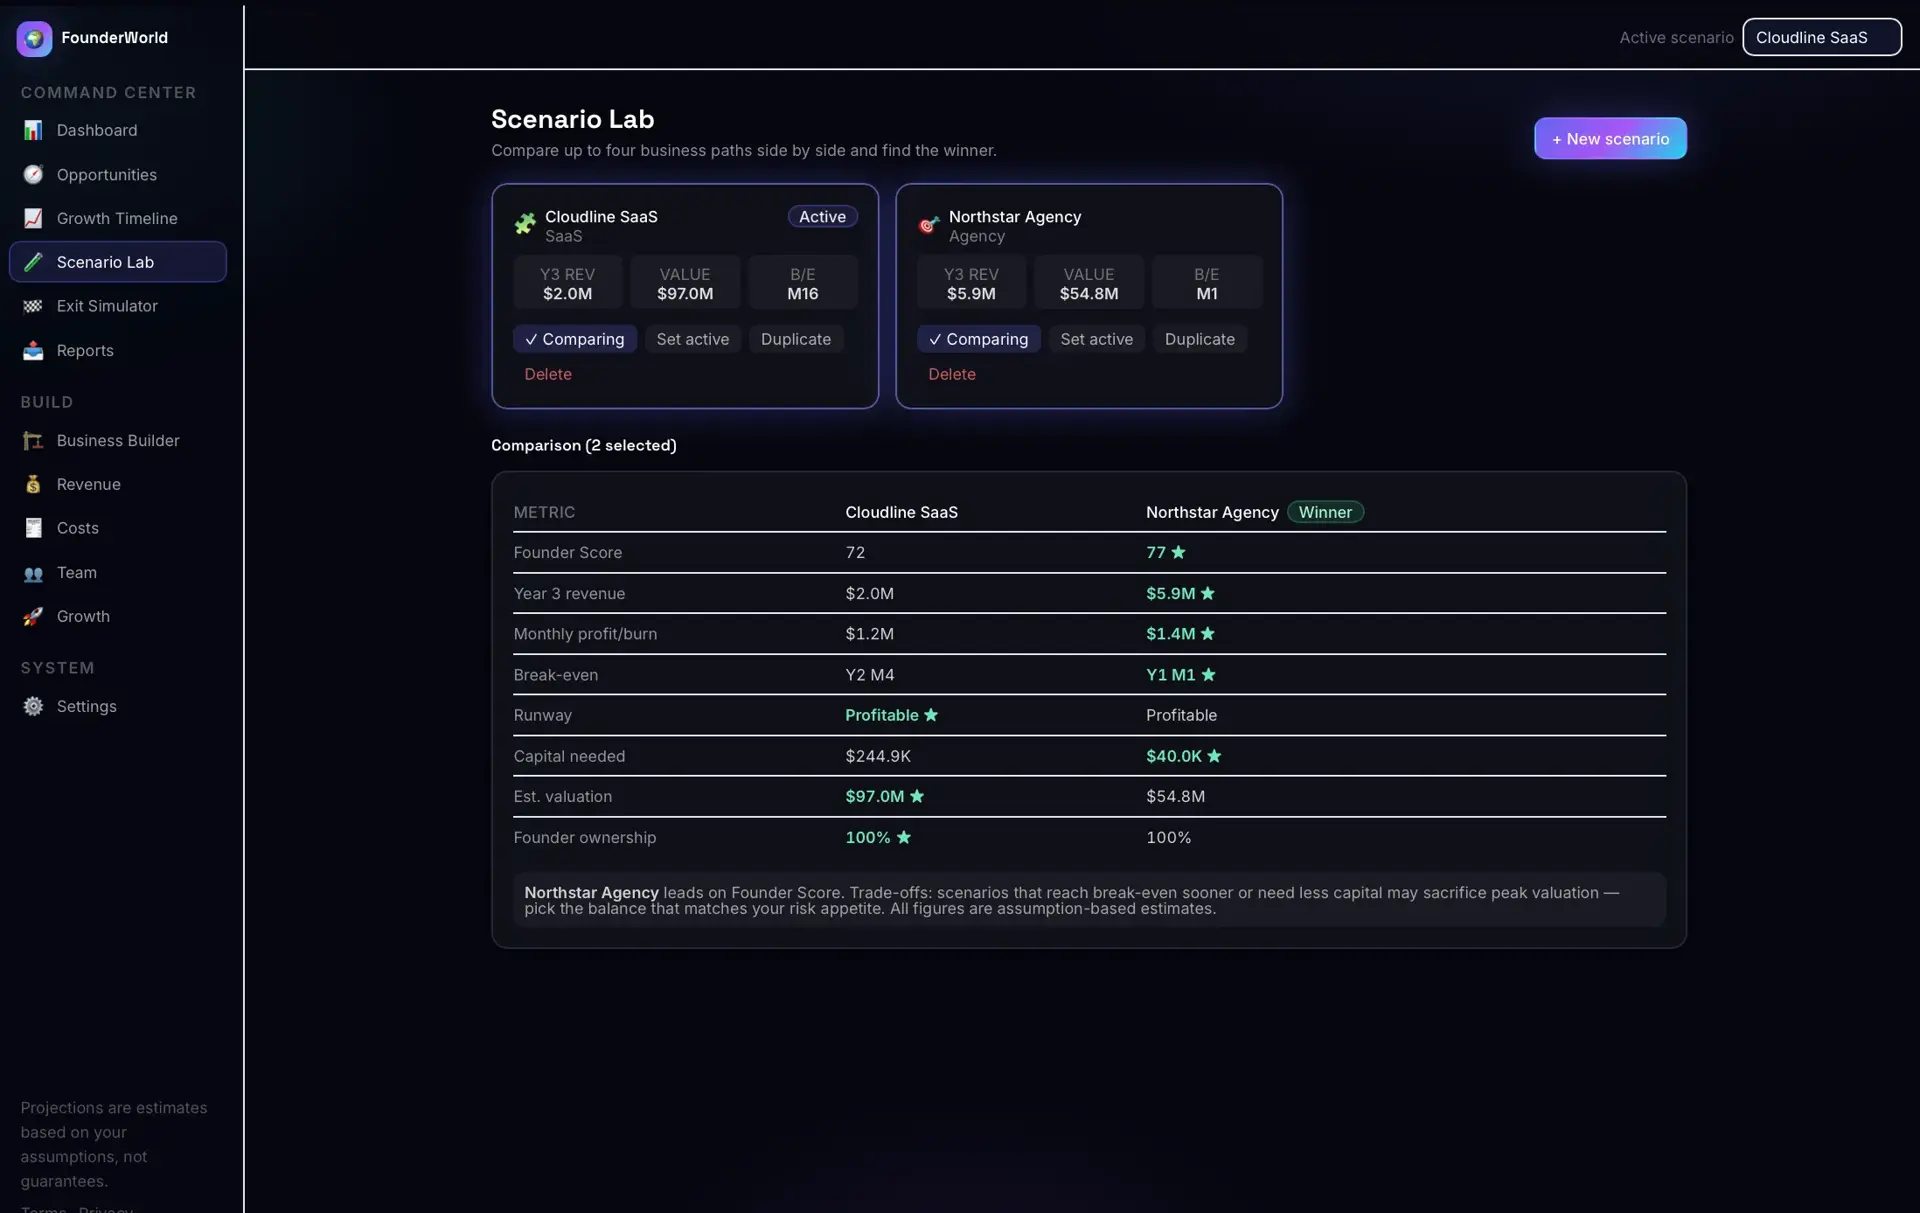
Task: Click the Costs receipt icon
Action: point(33,528)
